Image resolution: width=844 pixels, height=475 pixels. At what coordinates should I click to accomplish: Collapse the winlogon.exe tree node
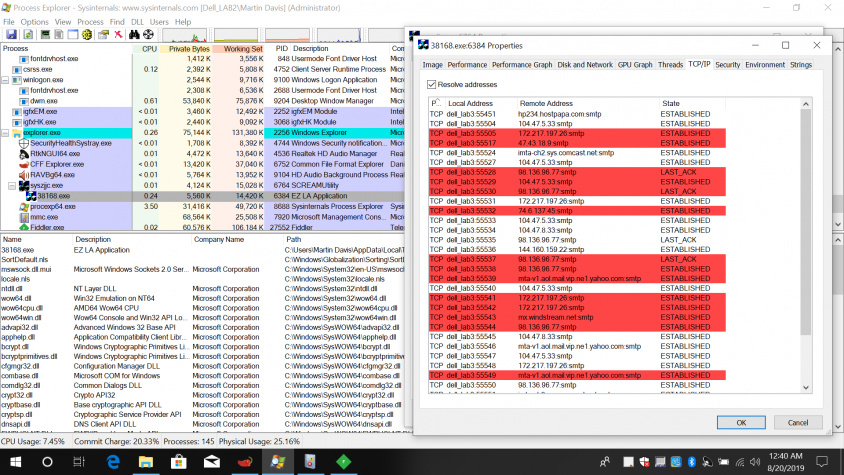click(x=5, y=80)
